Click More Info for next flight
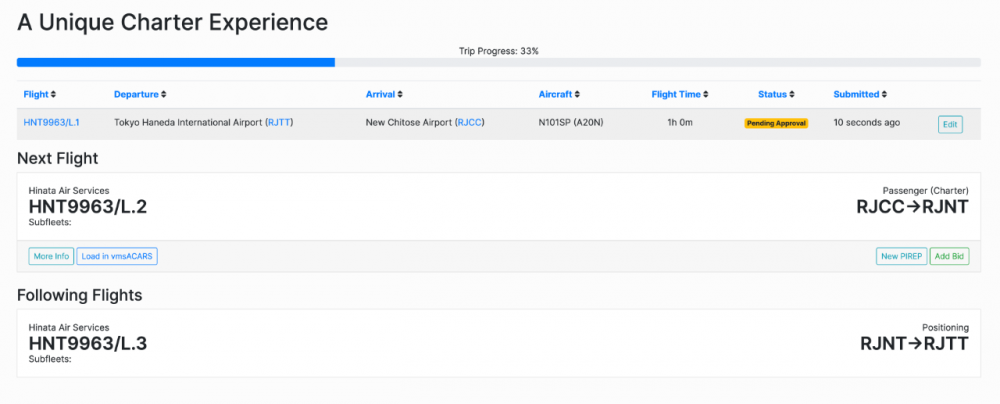Screen dimensions: 1000x404 [x=51, y=257]
